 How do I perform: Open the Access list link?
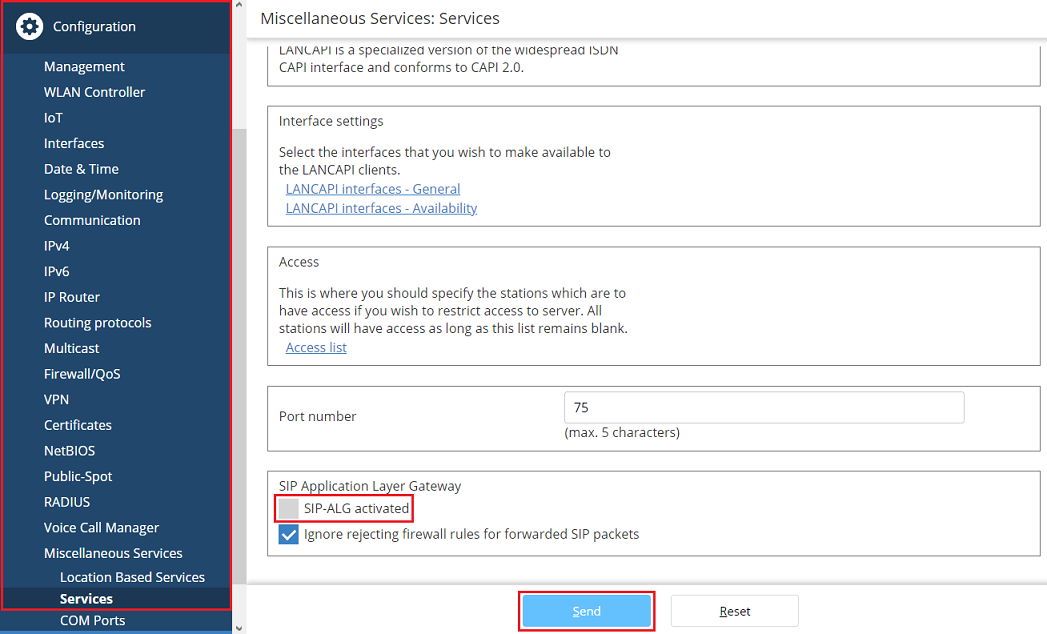point(316,348)
